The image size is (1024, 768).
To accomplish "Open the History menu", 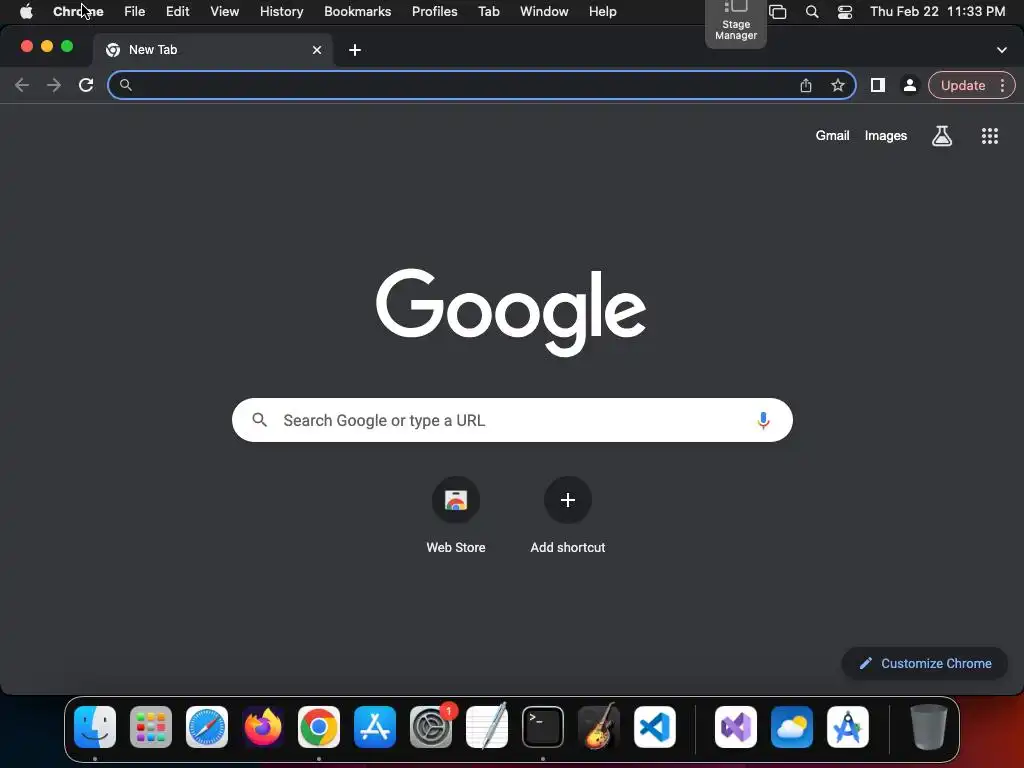I will point(281,12).
